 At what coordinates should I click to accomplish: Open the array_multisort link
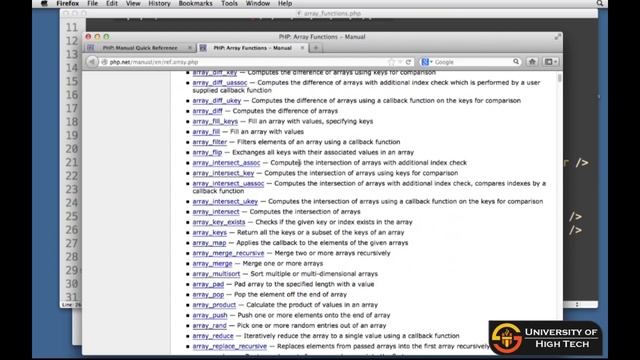(x=216, y=274)
